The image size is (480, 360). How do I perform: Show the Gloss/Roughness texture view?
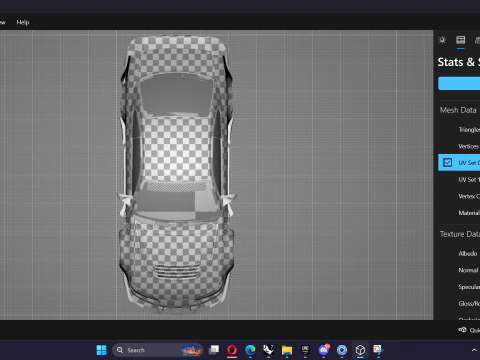tap(459, 304)
